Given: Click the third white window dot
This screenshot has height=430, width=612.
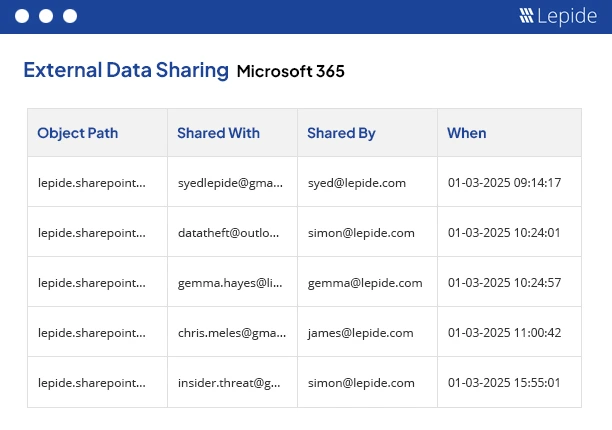Looking at the screenshot, I should pyautogui.click(x=70, y=16).
